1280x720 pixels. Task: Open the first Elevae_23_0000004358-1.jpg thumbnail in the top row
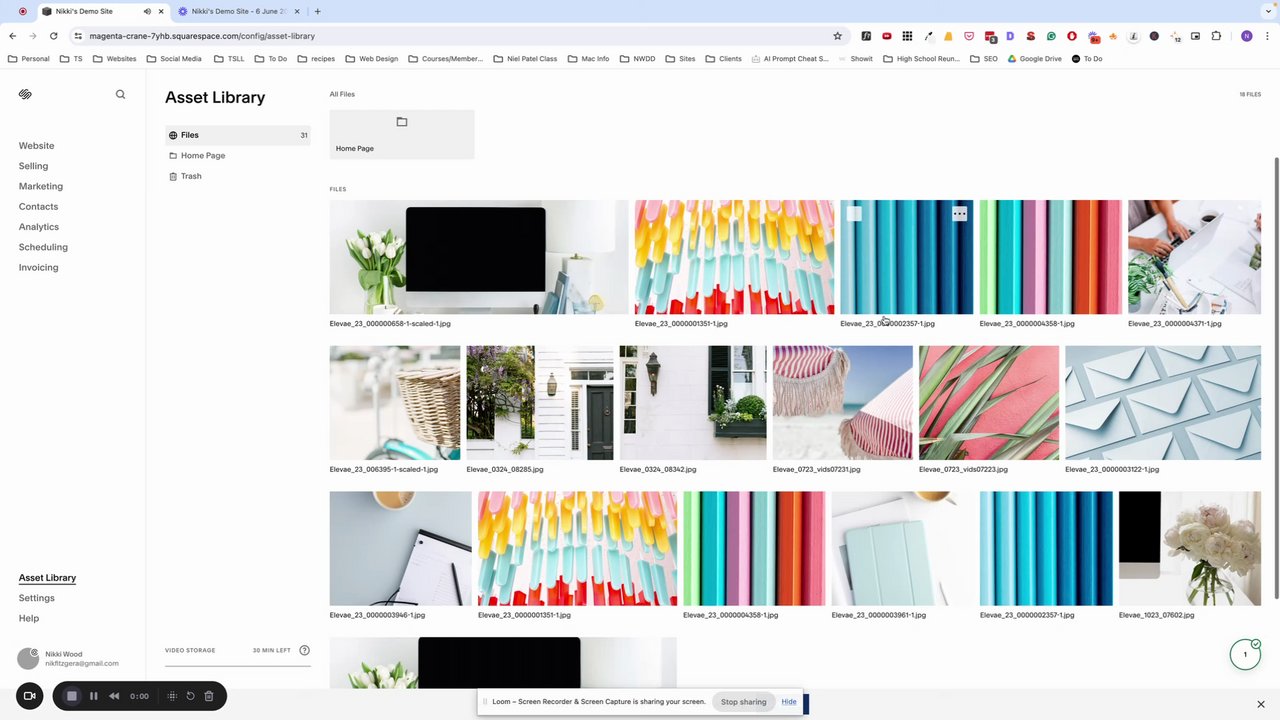pyautogui.click(x=1050, y=257)
